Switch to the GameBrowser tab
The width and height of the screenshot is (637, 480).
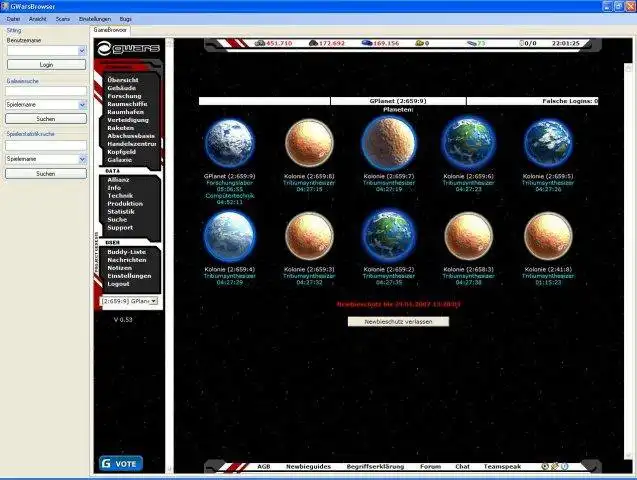pyautogui.click(x=110, y=30)
